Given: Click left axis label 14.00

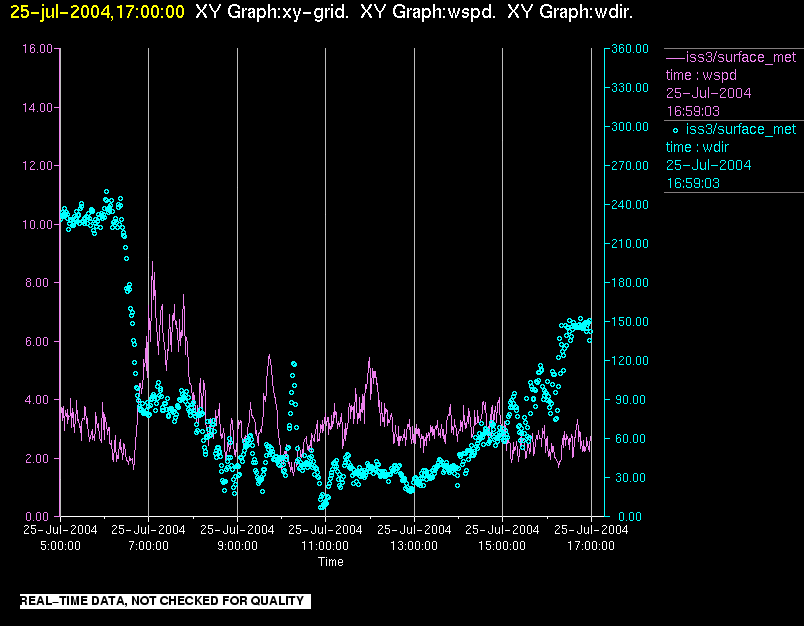Looking at the screenshot, I should point(37,107).
